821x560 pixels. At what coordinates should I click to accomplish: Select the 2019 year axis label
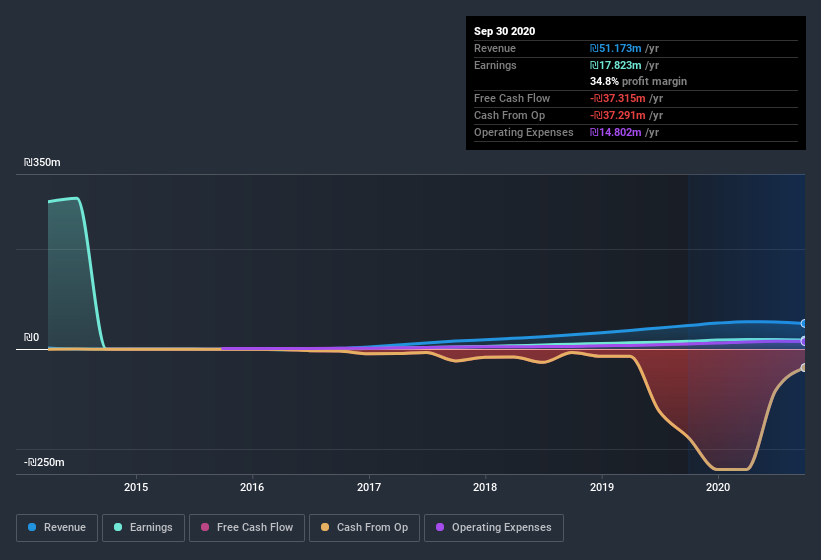[x=601, y=488]
